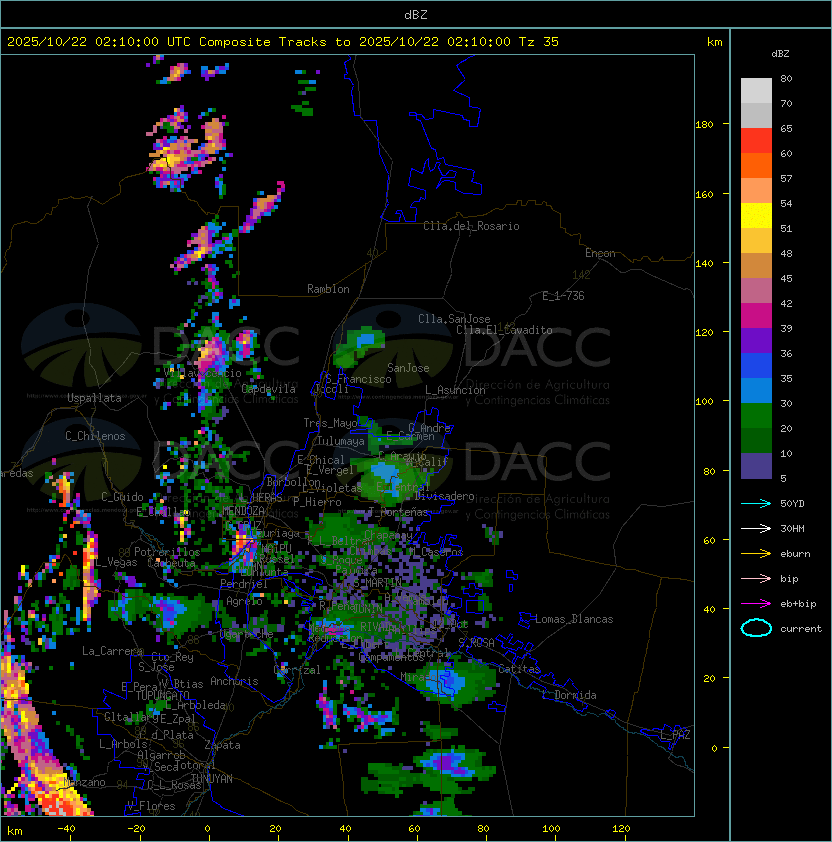Viewport: 832px width, 842px height.
Task: Select the light gray 70-80 dBZ band
Action: [x=756, y=91]
